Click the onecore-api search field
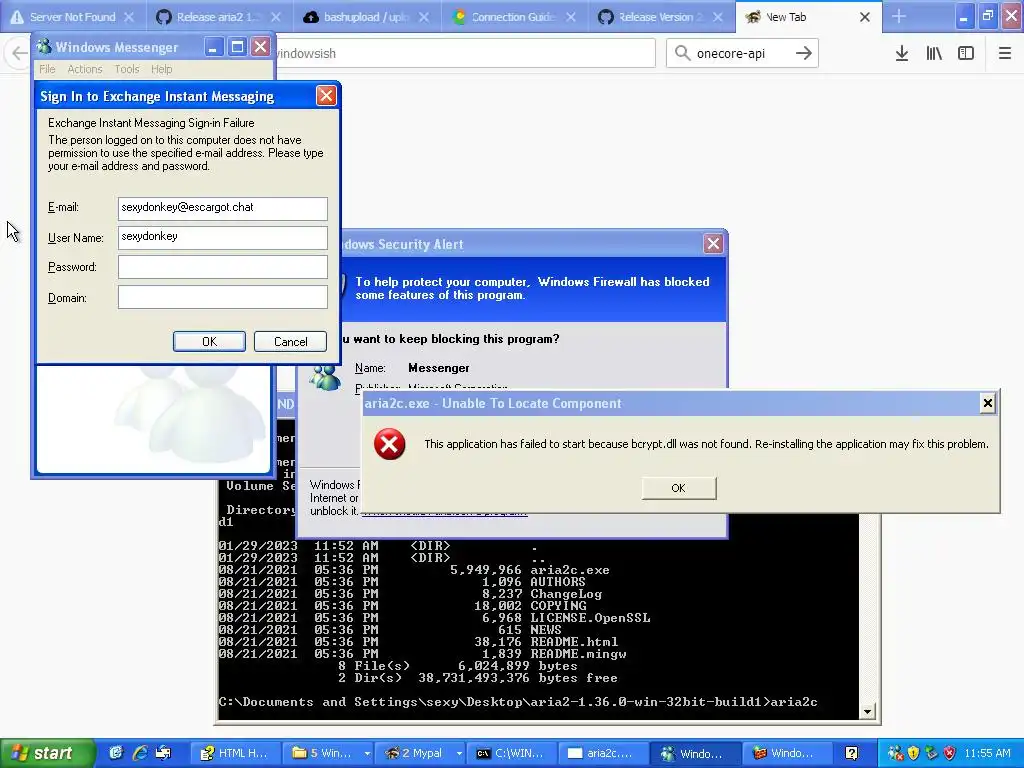Screen dimensions: 1024x768 pos(741,54)
